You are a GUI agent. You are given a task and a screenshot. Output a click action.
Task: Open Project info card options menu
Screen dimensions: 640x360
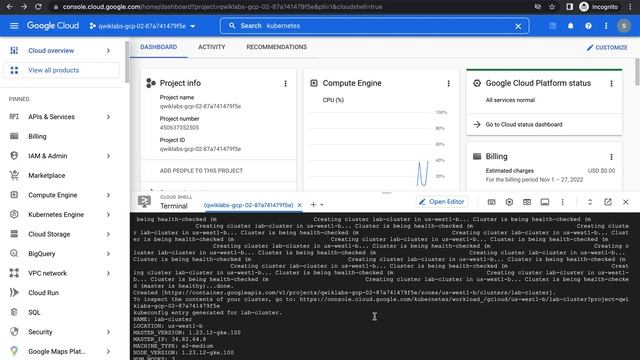point(285,83)
